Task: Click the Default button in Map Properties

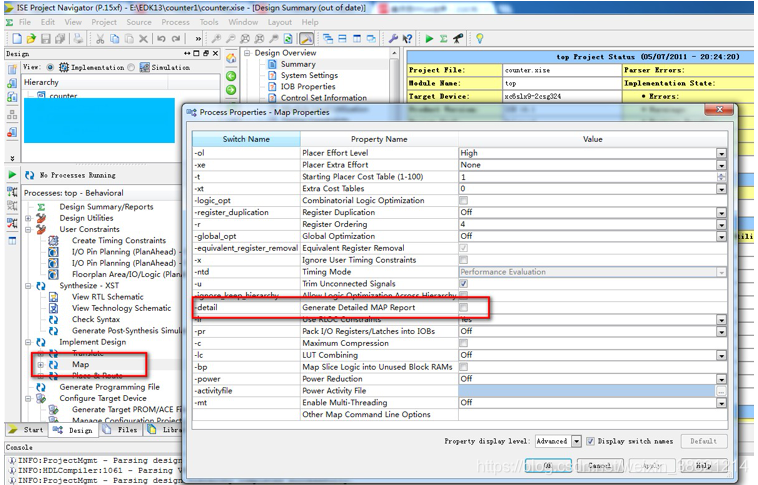Action: 703,441
